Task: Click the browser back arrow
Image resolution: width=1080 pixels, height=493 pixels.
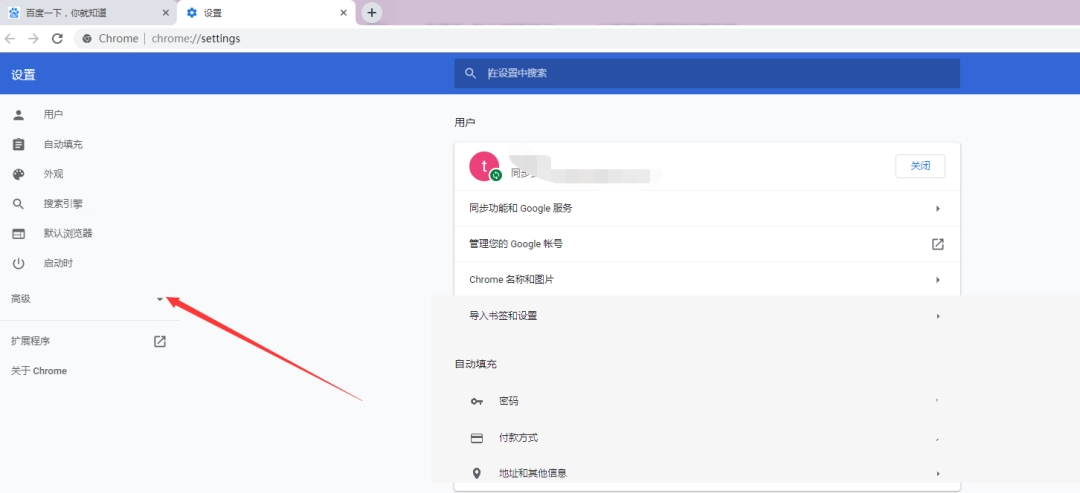Action: coord(10,39)
